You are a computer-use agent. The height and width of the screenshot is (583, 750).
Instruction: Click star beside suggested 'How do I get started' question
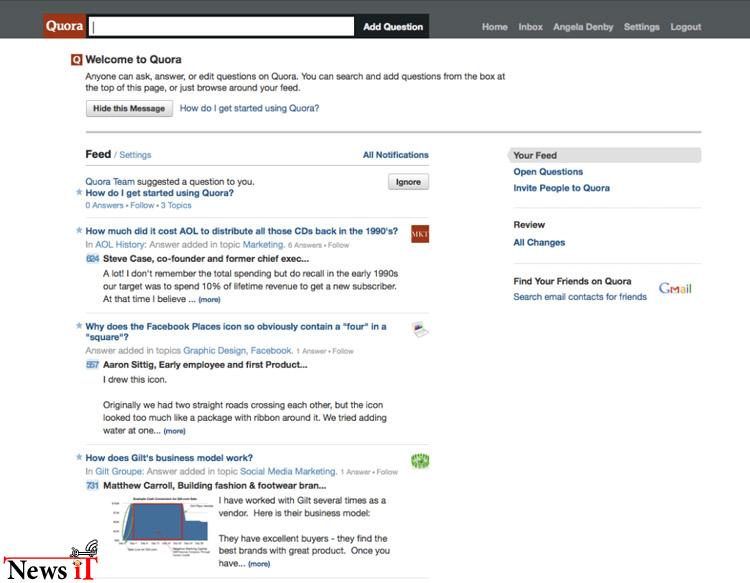(x=79, y=192)
